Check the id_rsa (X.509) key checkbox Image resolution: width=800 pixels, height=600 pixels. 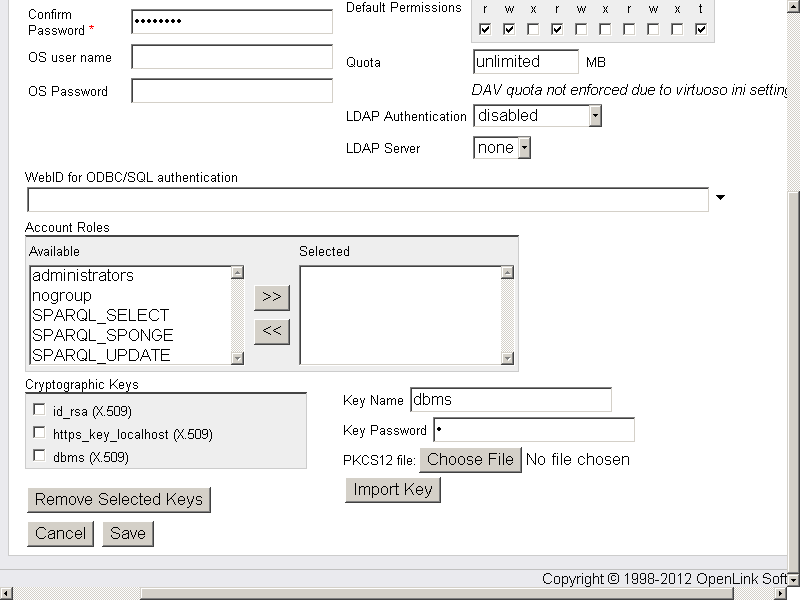[x=39, y=410]
